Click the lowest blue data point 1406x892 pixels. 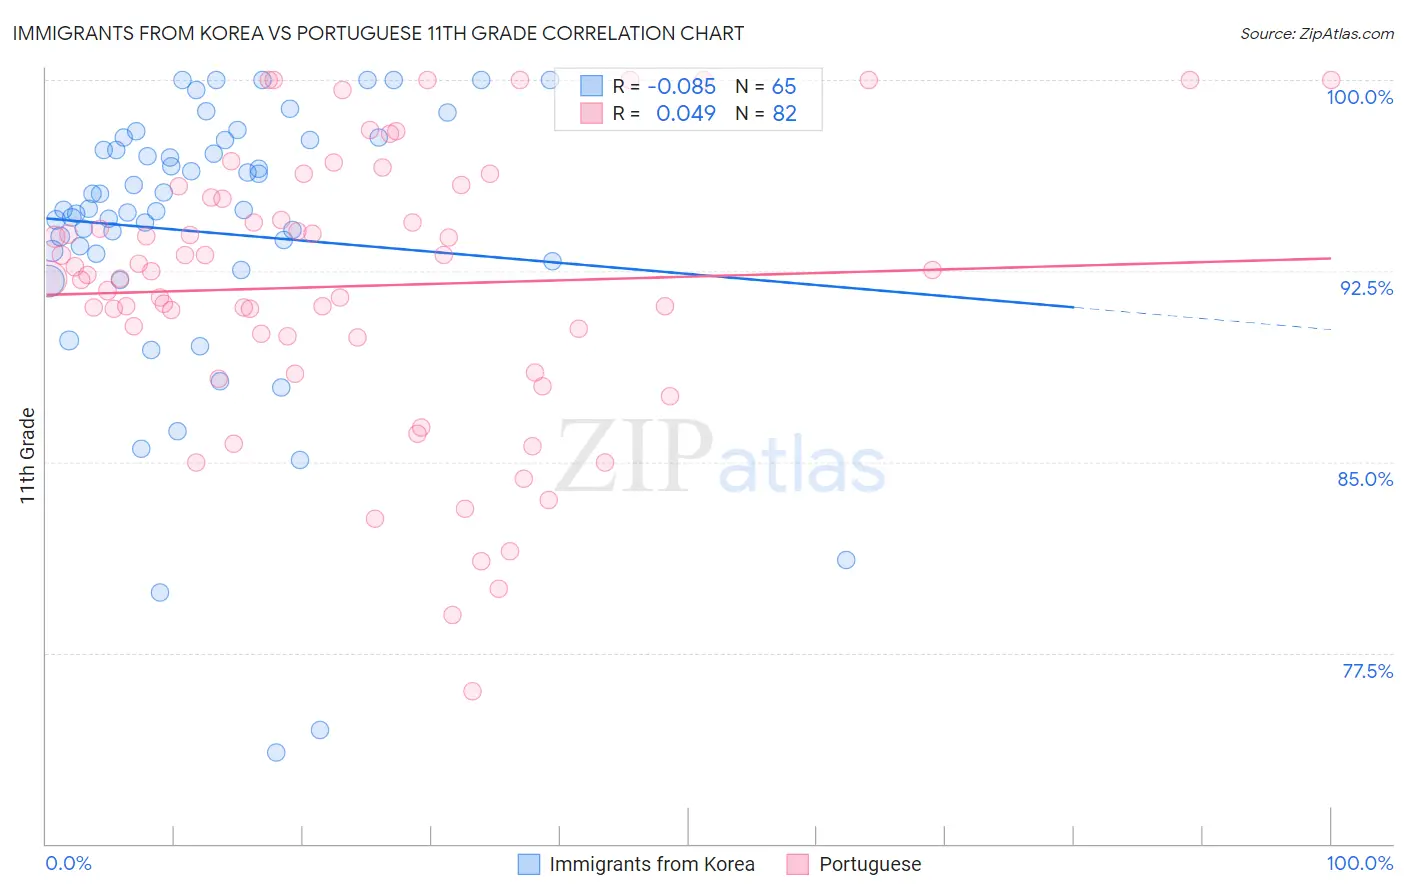[x=276, y=752]
